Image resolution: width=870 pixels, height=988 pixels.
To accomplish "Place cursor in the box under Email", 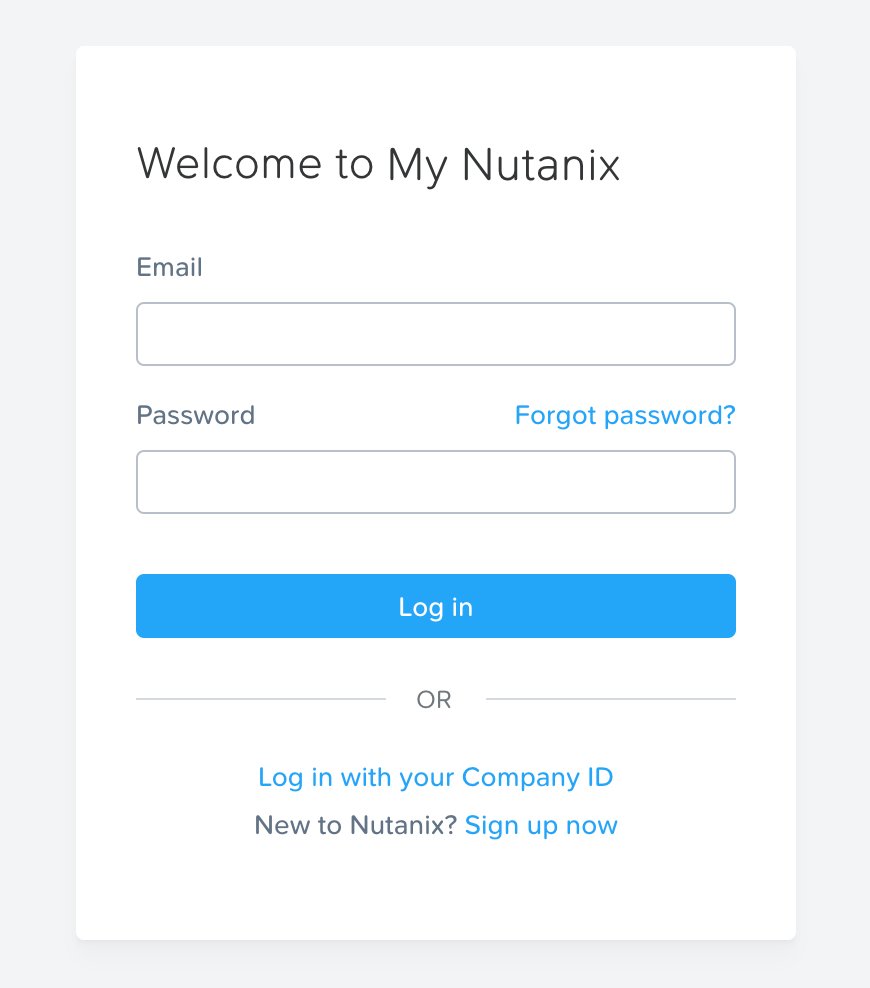I will click(x=435, y=334).
